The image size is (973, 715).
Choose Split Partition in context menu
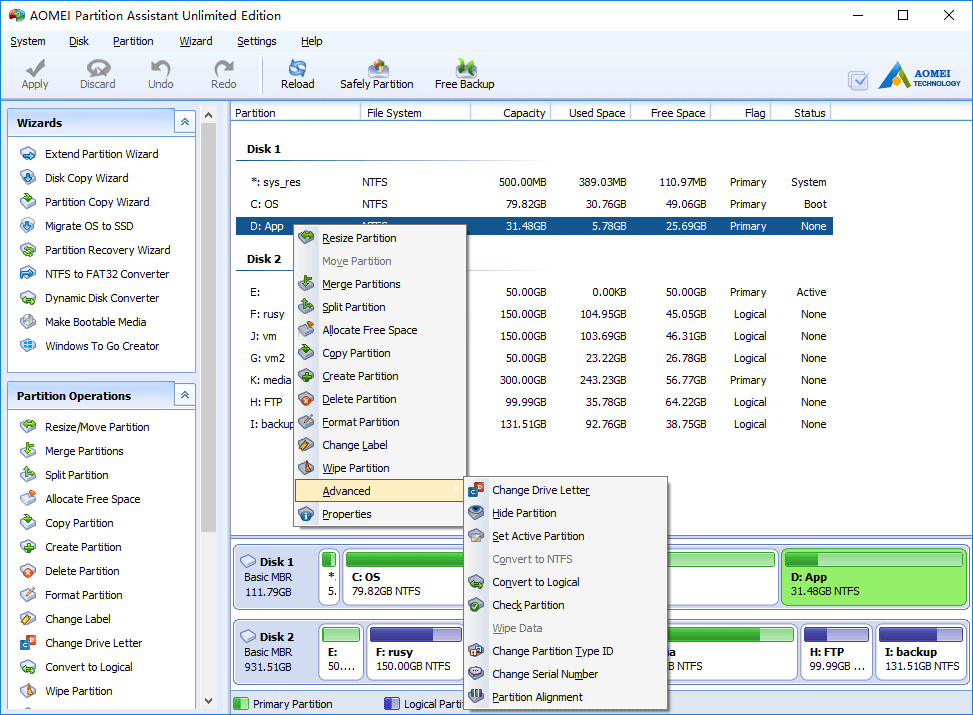click(380, 307)
